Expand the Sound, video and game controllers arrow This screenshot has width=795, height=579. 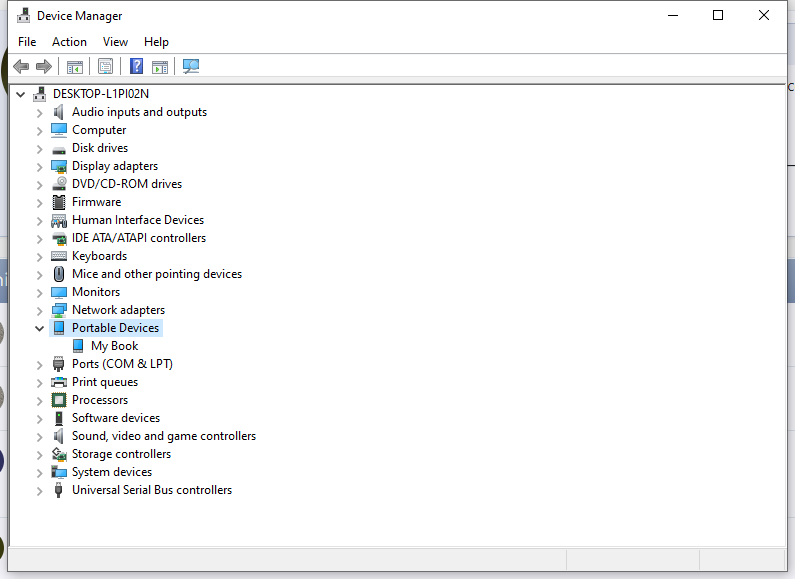click(40, 437)
